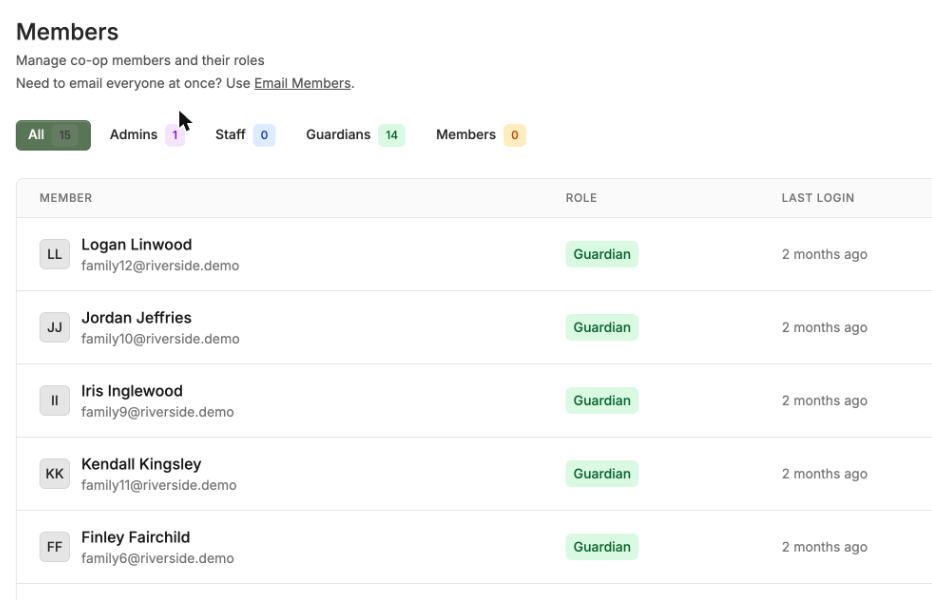Select the name Iris Inglewood

pos(132,391)
